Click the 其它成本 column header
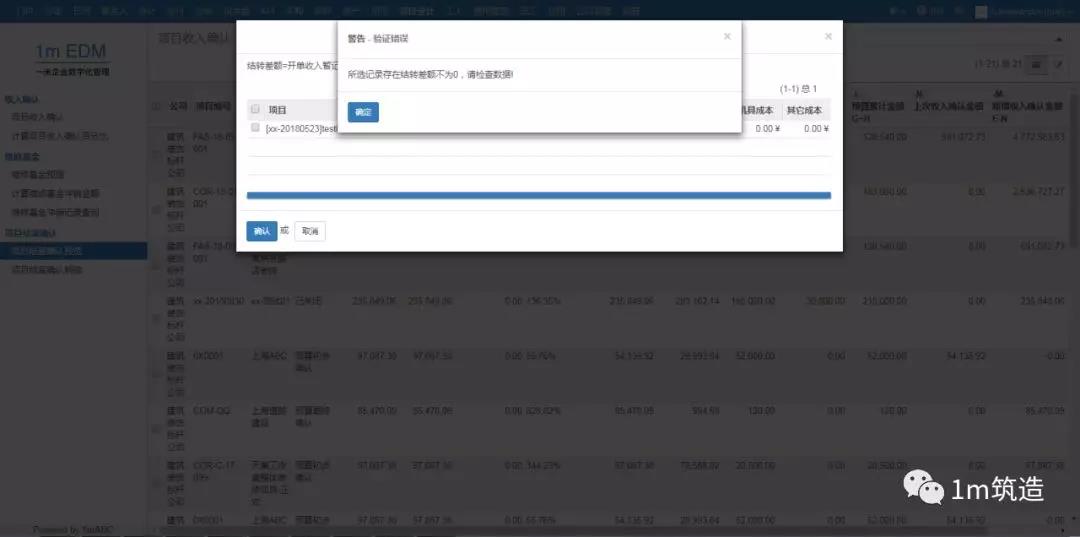Viewport: 1080px width, 537px height. click(x=803, y=110)
